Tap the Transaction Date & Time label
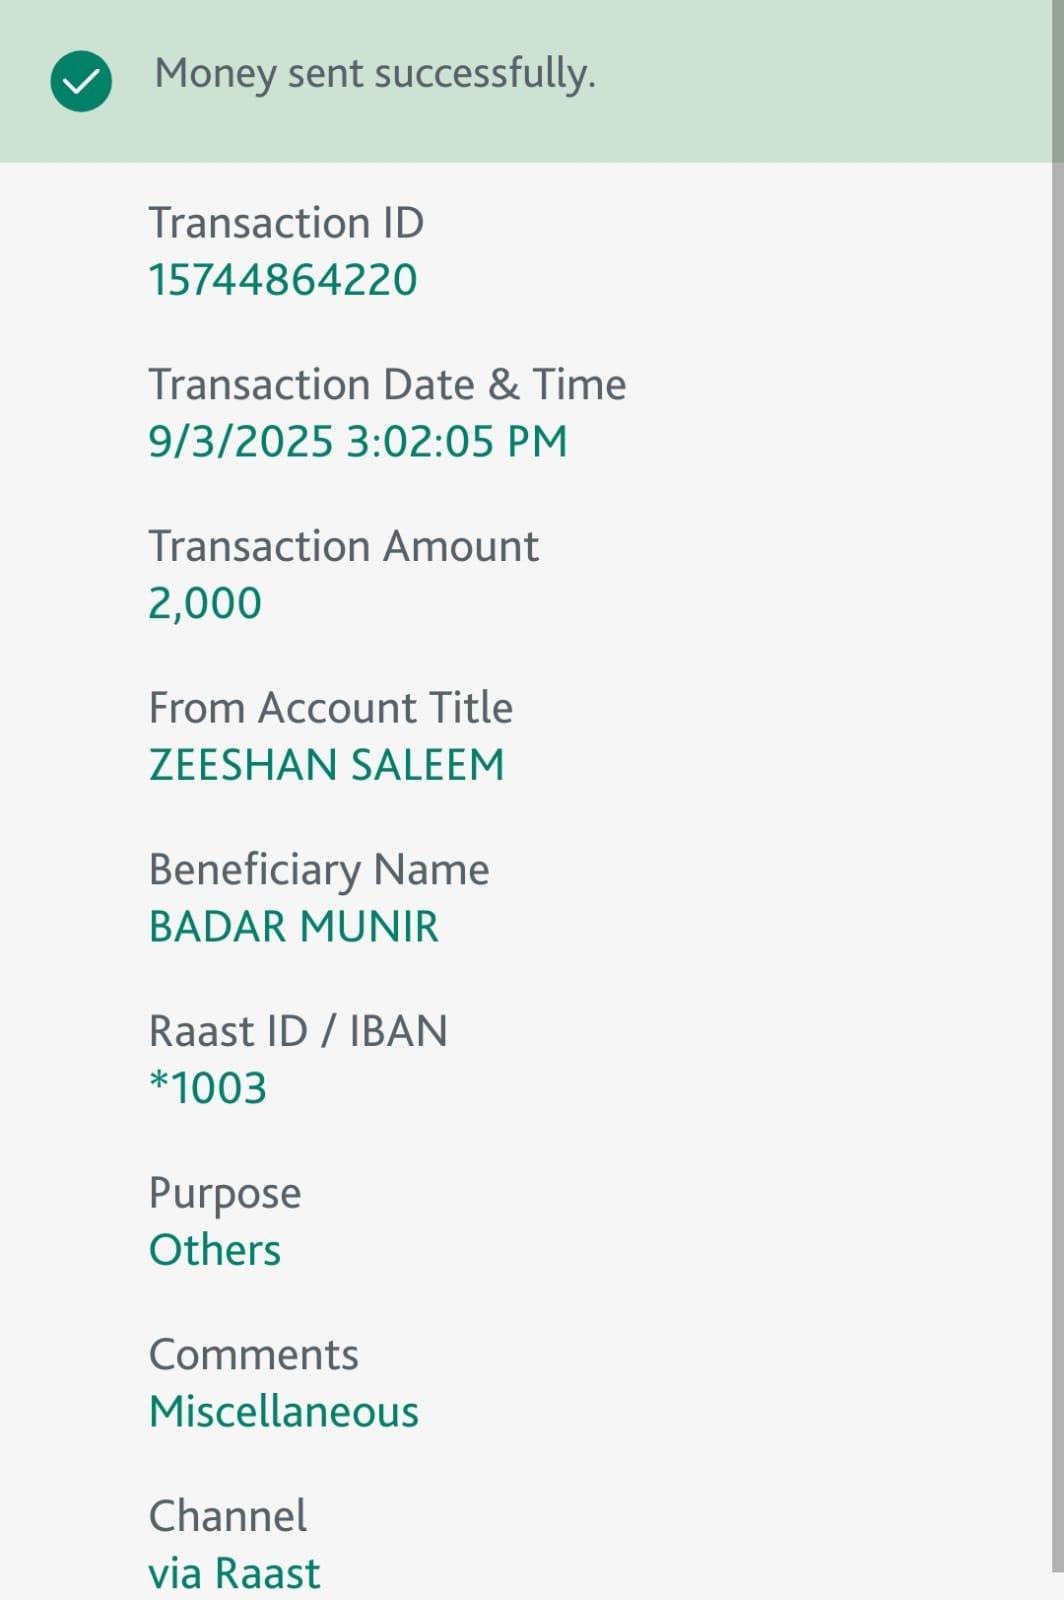The height and width of the screenshot is (1600, 1064). (x=387, y=384)
